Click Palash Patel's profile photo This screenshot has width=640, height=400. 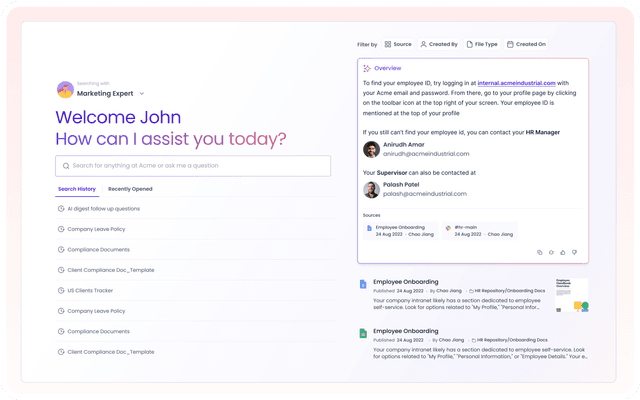(x=371, y=190)
